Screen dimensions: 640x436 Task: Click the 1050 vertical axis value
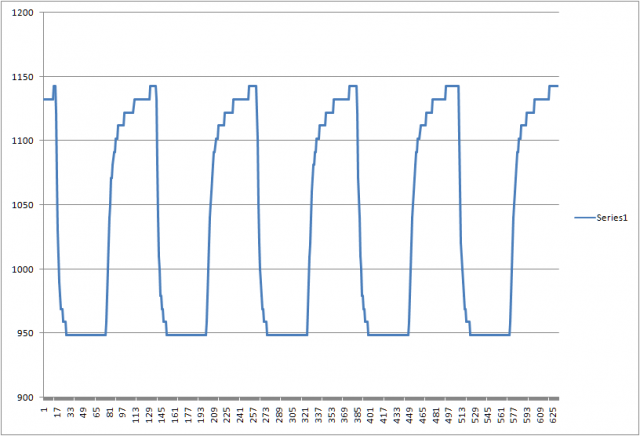pyautogui.click(x=21, y=205)
